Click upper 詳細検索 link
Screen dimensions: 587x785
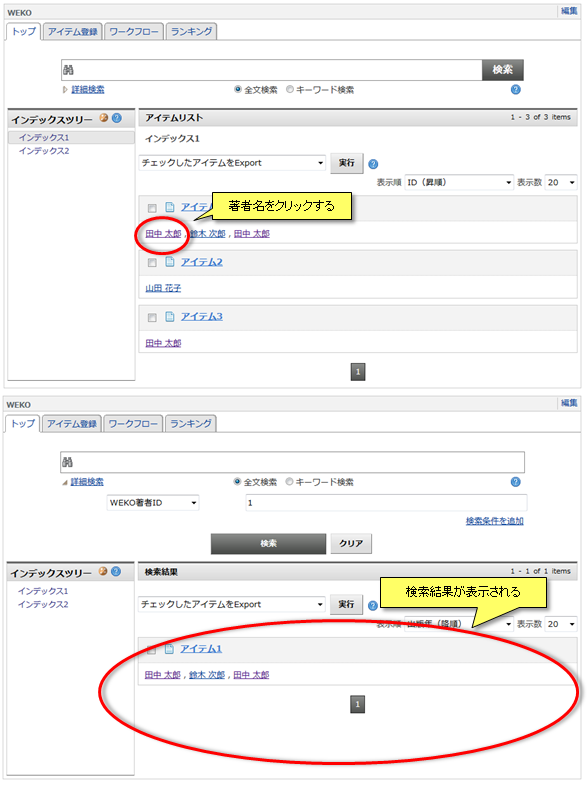tap(88, 90)
